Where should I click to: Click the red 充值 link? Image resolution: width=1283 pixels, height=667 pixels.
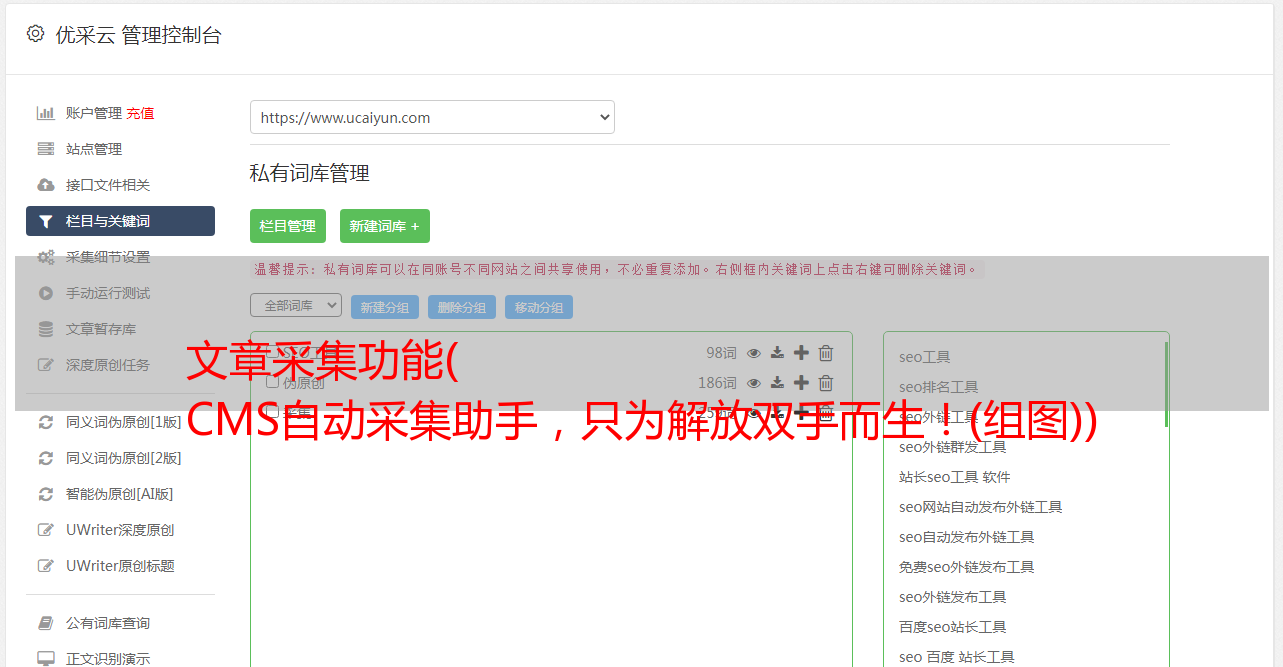coord(140,113)
